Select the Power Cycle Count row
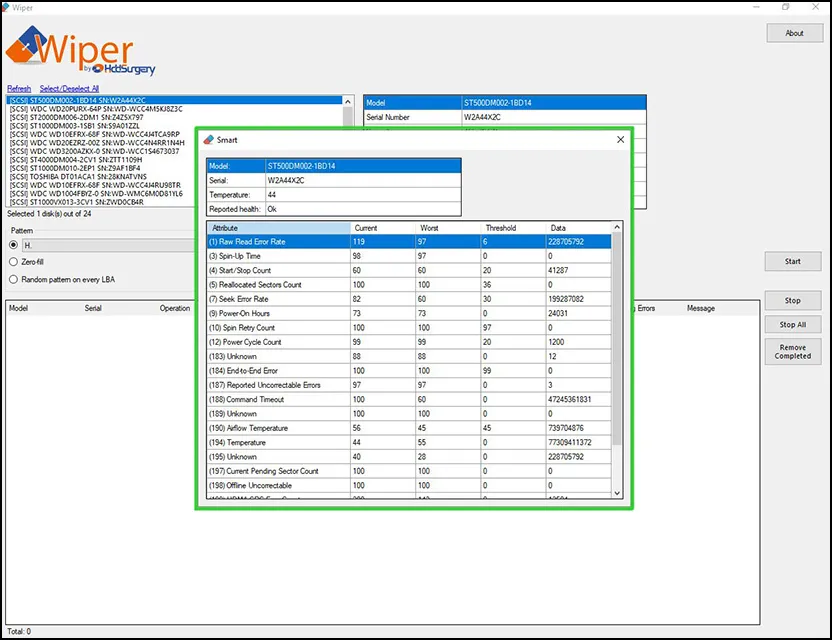 [409, 342]
